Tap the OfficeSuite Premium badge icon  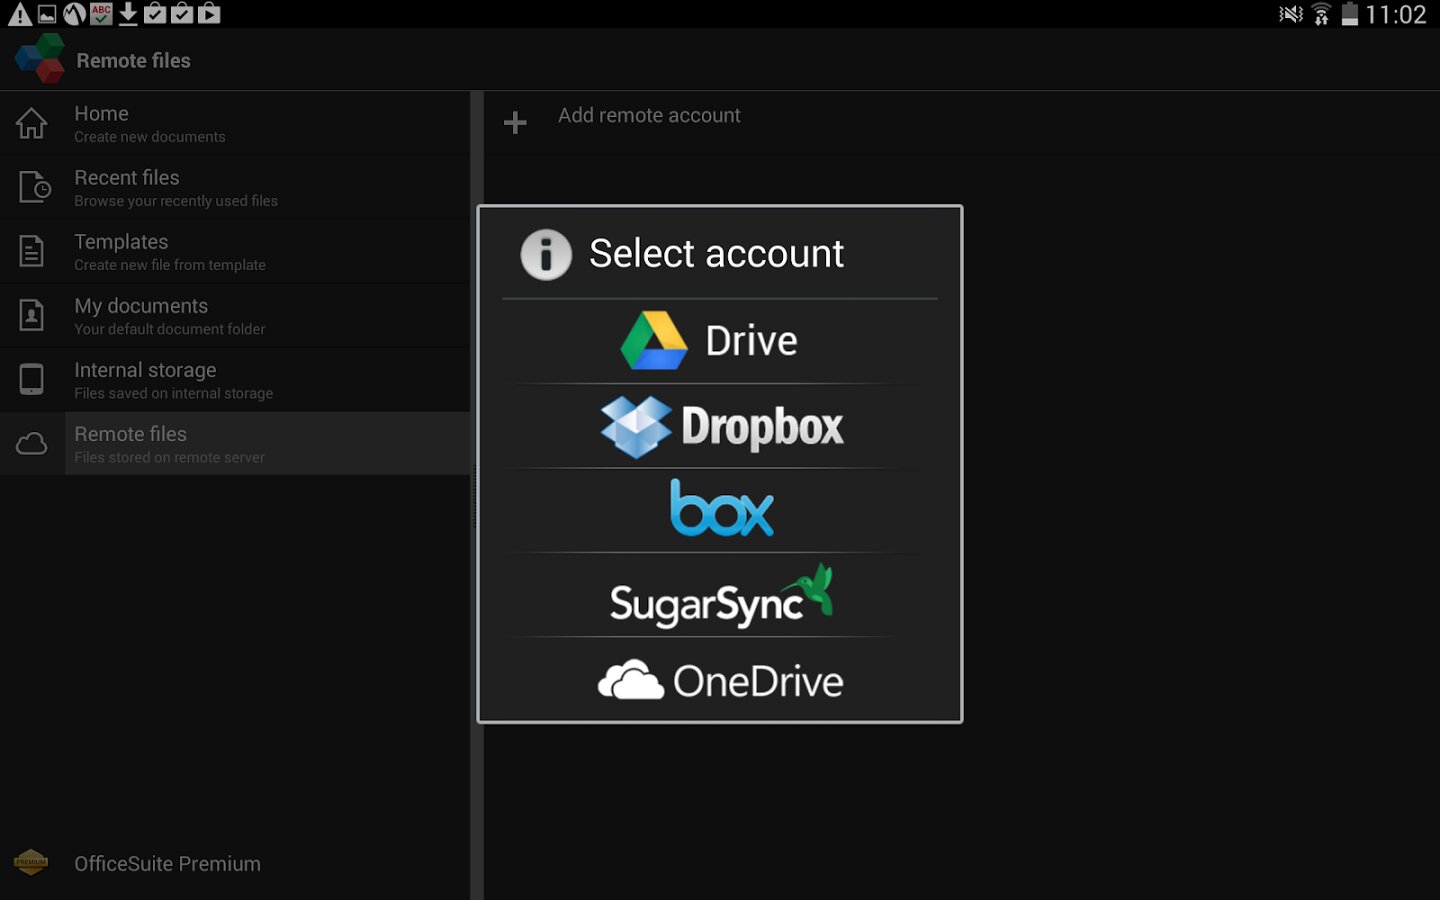click(31, 862)
